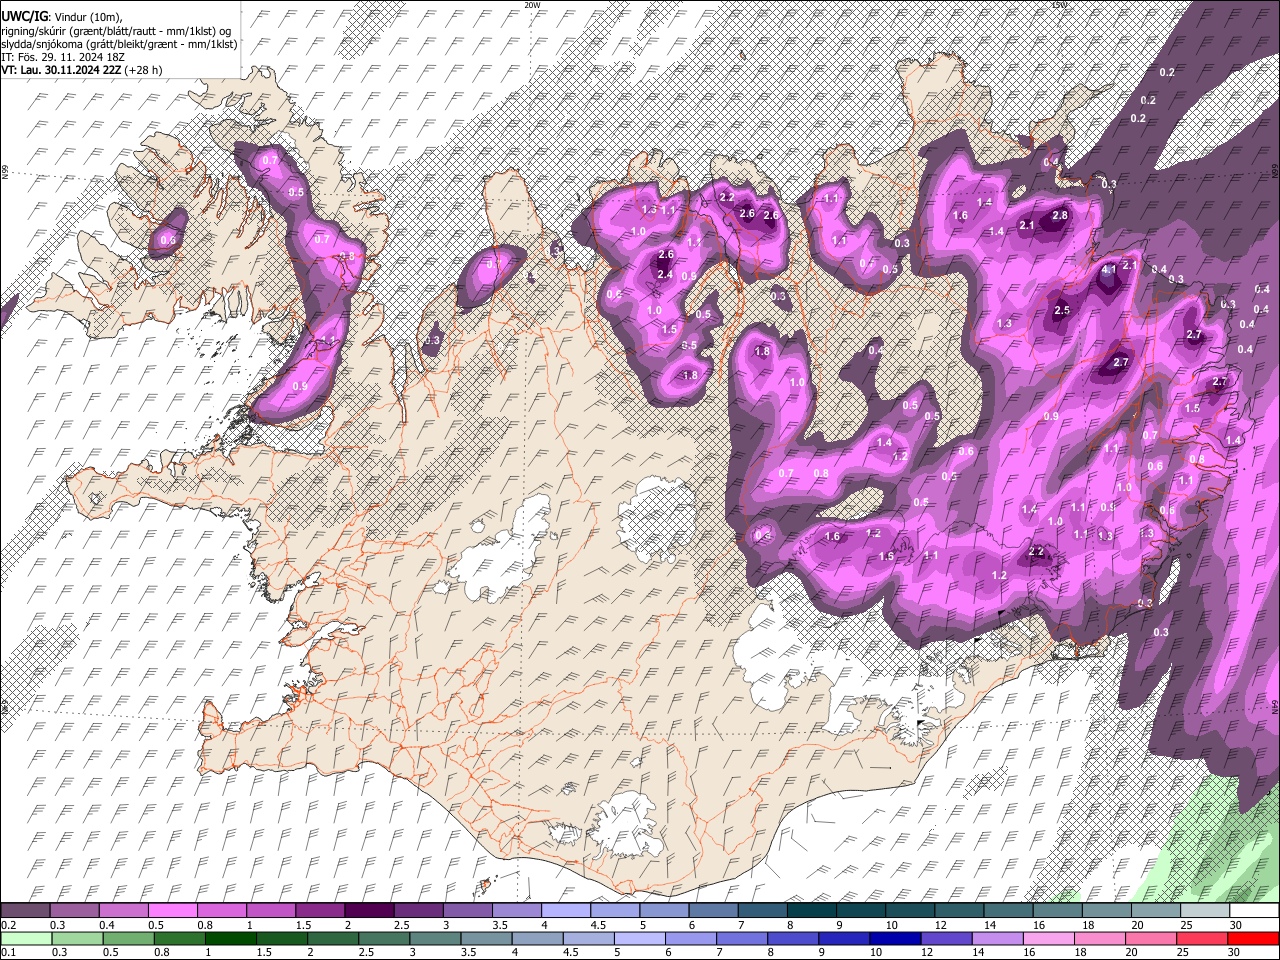The width and height of the screenshot is (1280, 960).
Task: Pick the lower scale violet swatch at 12
Action: pos(946,938)
